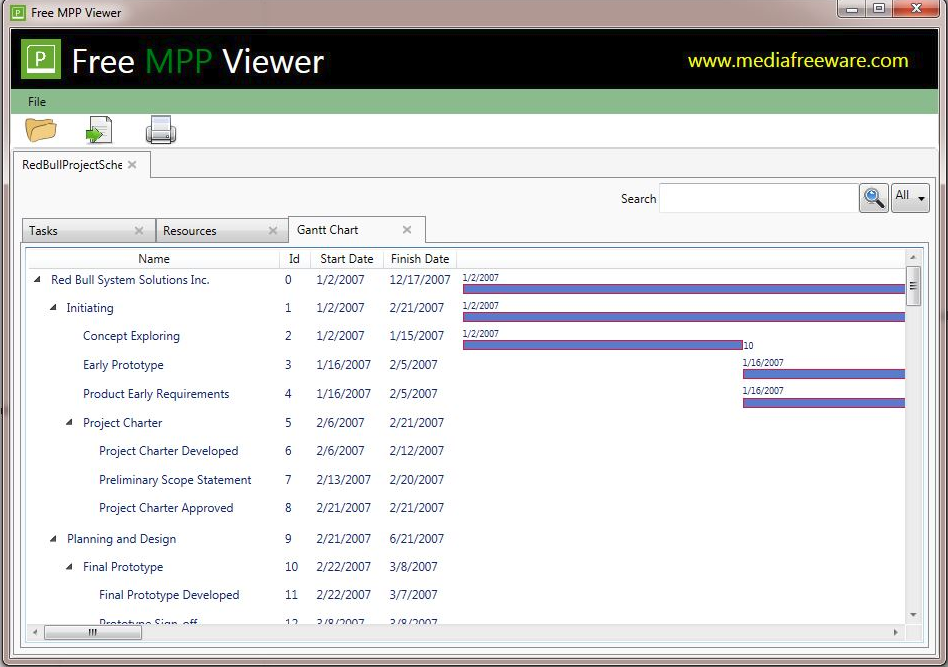Click the printer icon
Viewport: 948px width, 667px height.
[x=161, y=129]
